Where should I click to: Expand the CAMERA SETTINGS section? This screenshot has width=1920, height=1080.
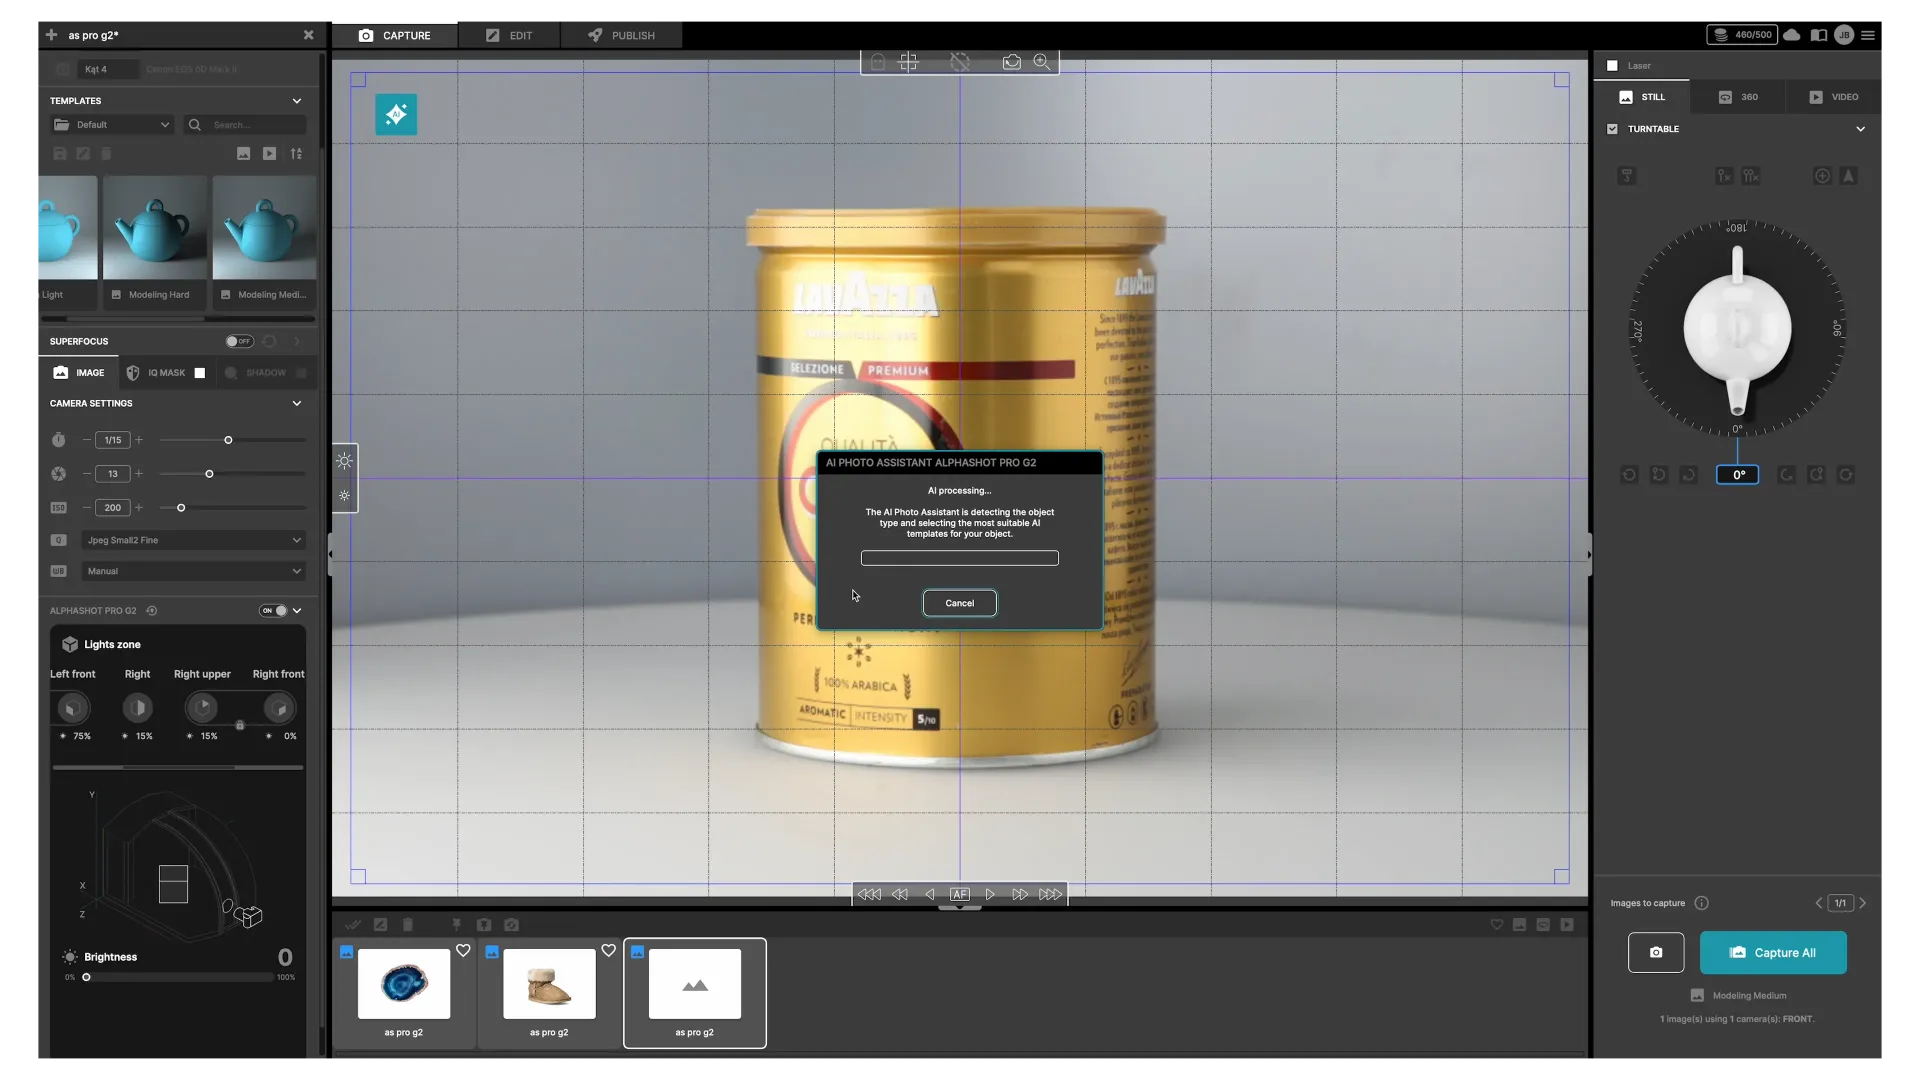click(296, 403)
